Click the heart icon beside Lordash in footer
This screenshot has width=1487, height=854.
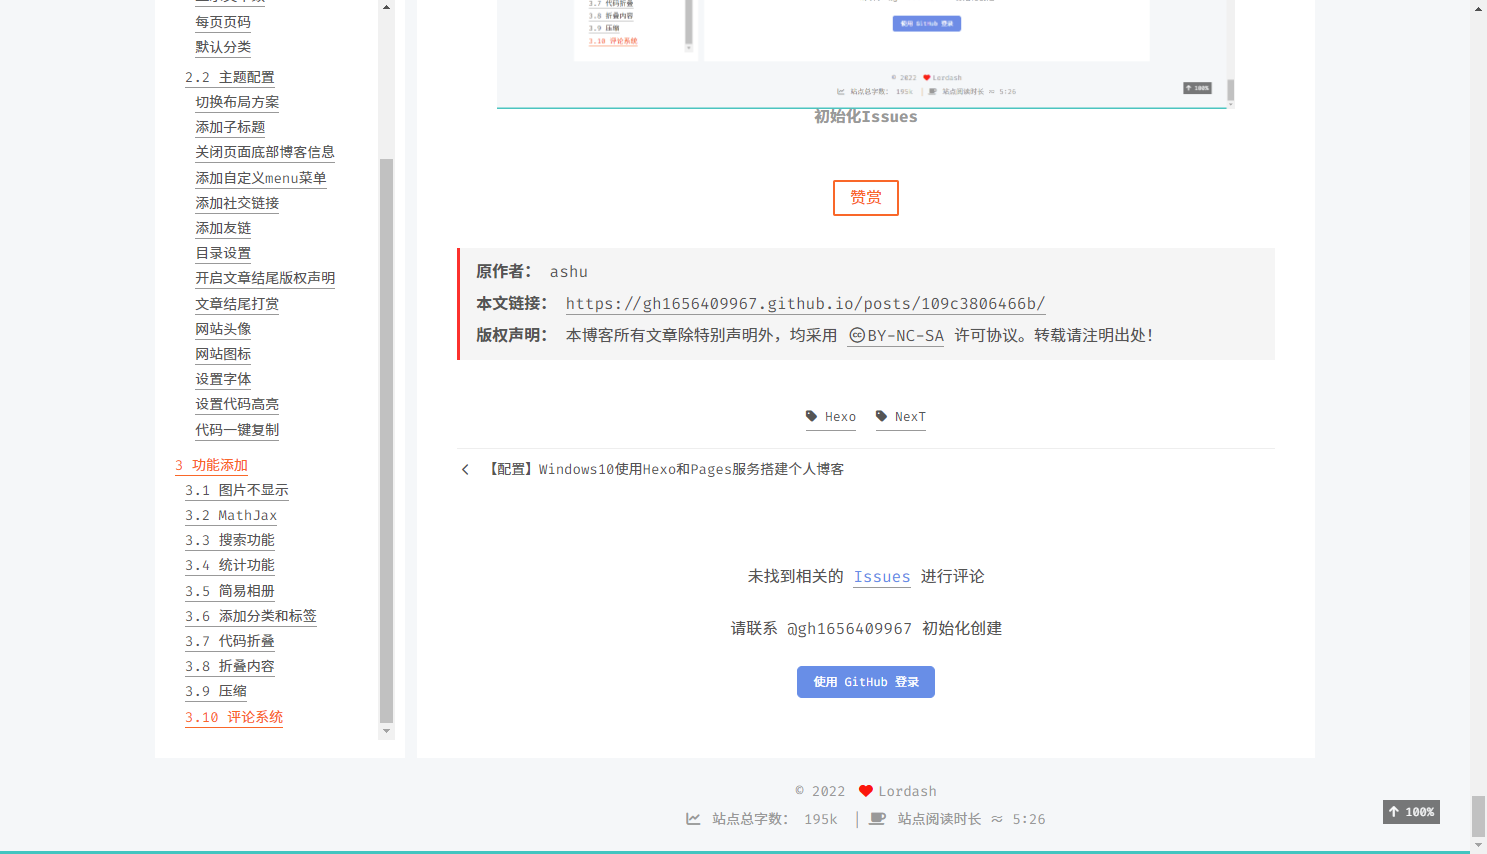tap(866, 790)
